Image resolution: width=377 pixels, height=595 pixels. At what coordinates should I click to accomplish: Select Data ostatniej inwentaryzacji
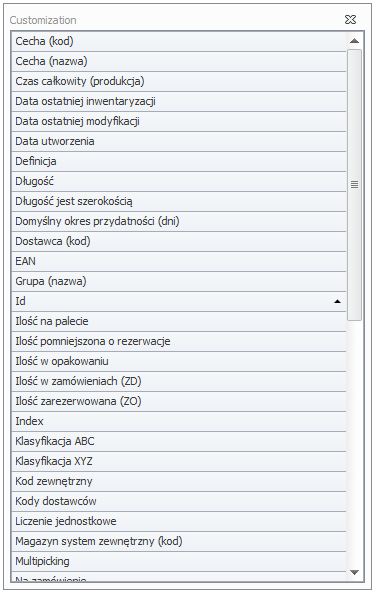click(179, 101)
